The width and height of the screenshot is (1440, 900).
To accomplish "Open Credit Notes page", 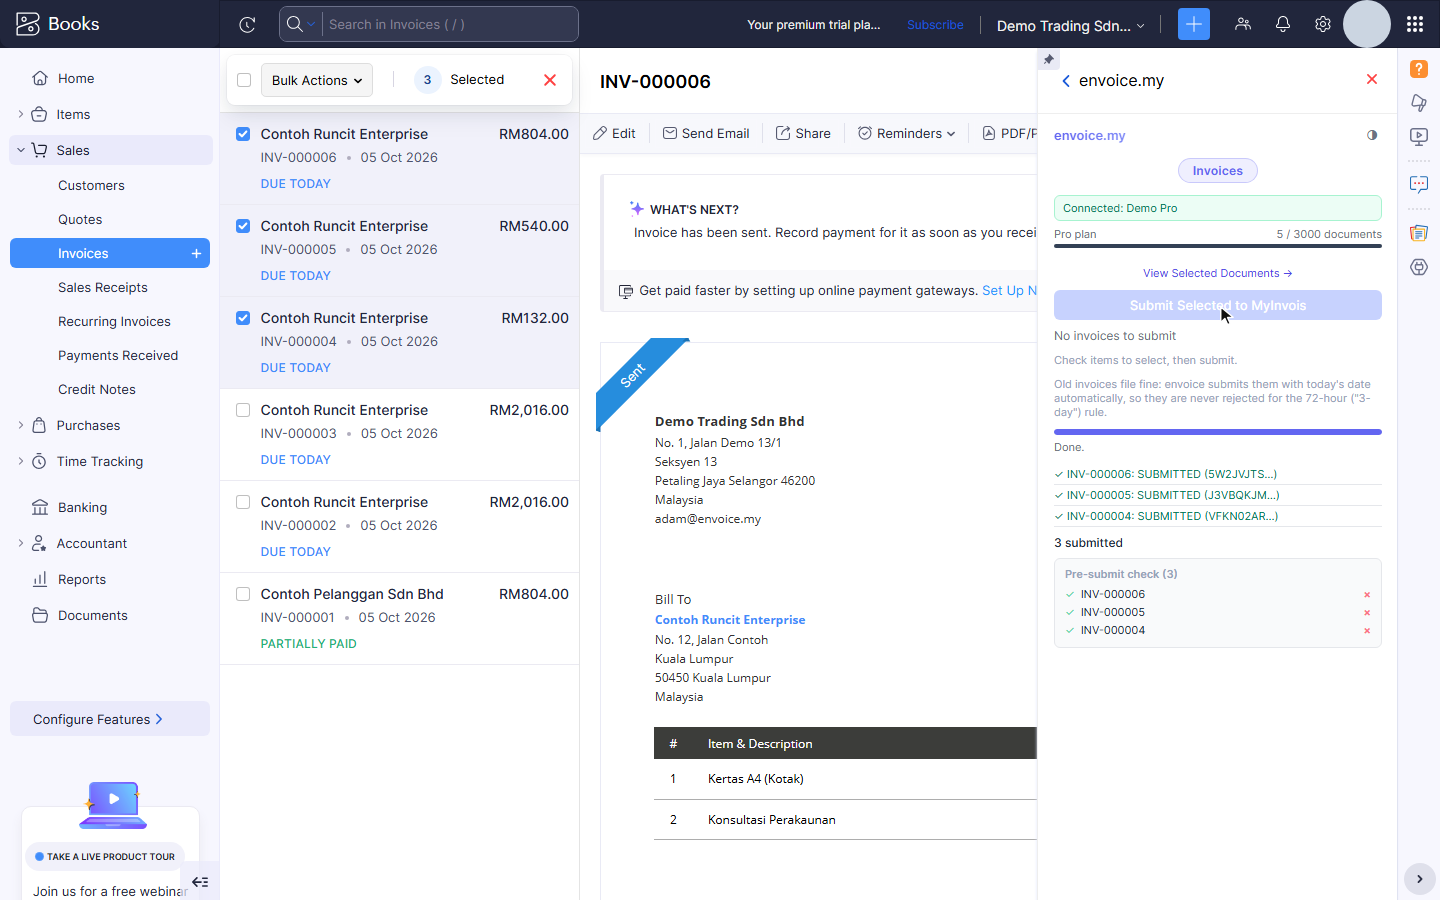I will click(x=97, y=389).
